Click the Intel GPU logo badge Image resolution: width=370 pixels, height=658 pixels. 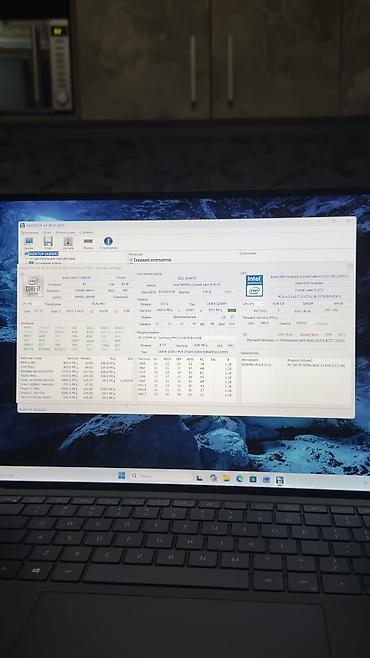pos(254,286)
